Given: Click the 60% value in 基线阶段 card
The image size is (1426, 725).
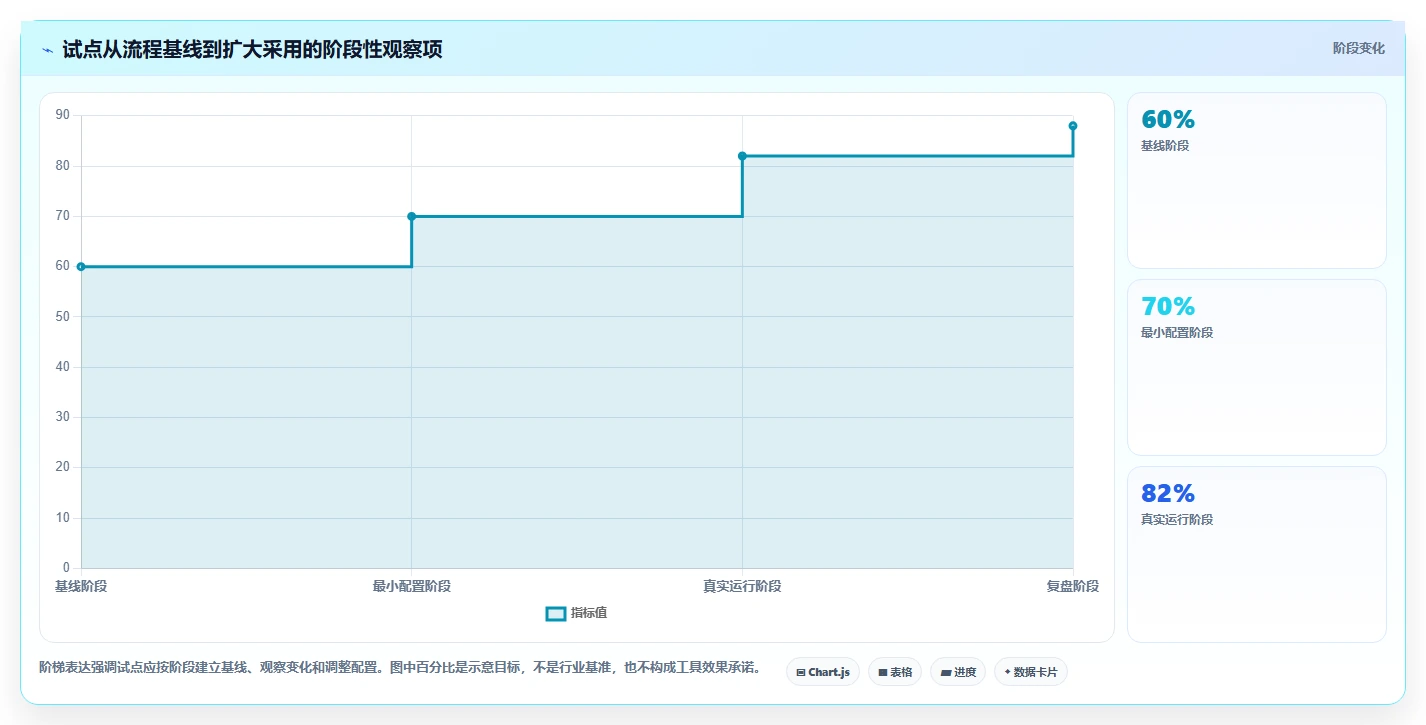Looking at the screenshot, I should coord(1168,120).
